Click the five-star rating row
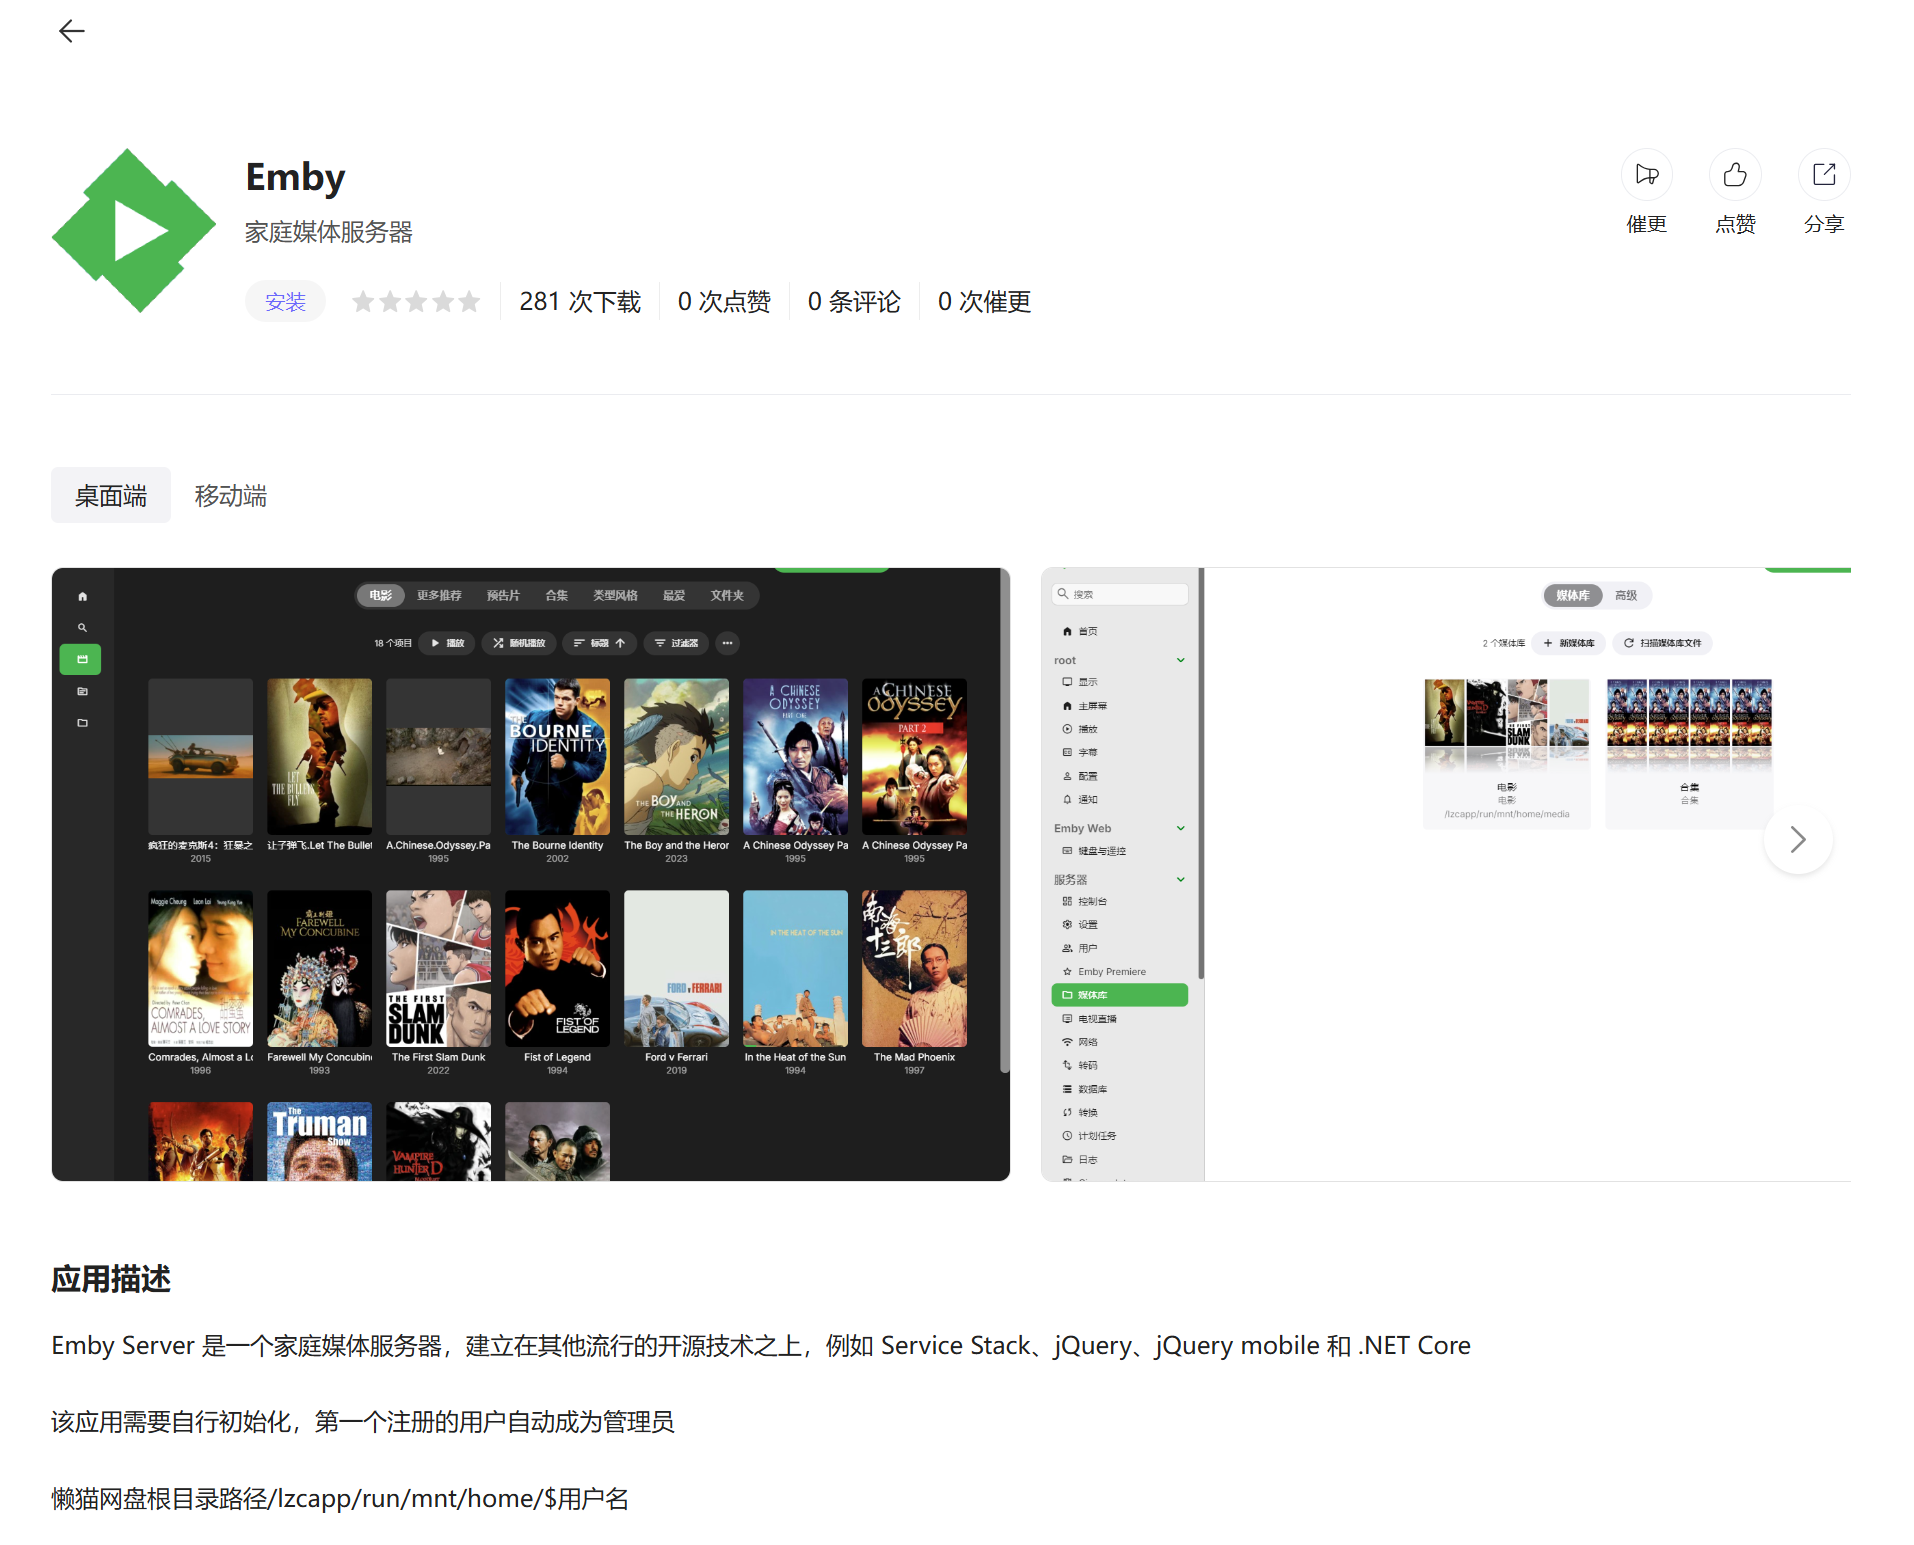Screen dimensions: 1914x1545 (416, 302)
